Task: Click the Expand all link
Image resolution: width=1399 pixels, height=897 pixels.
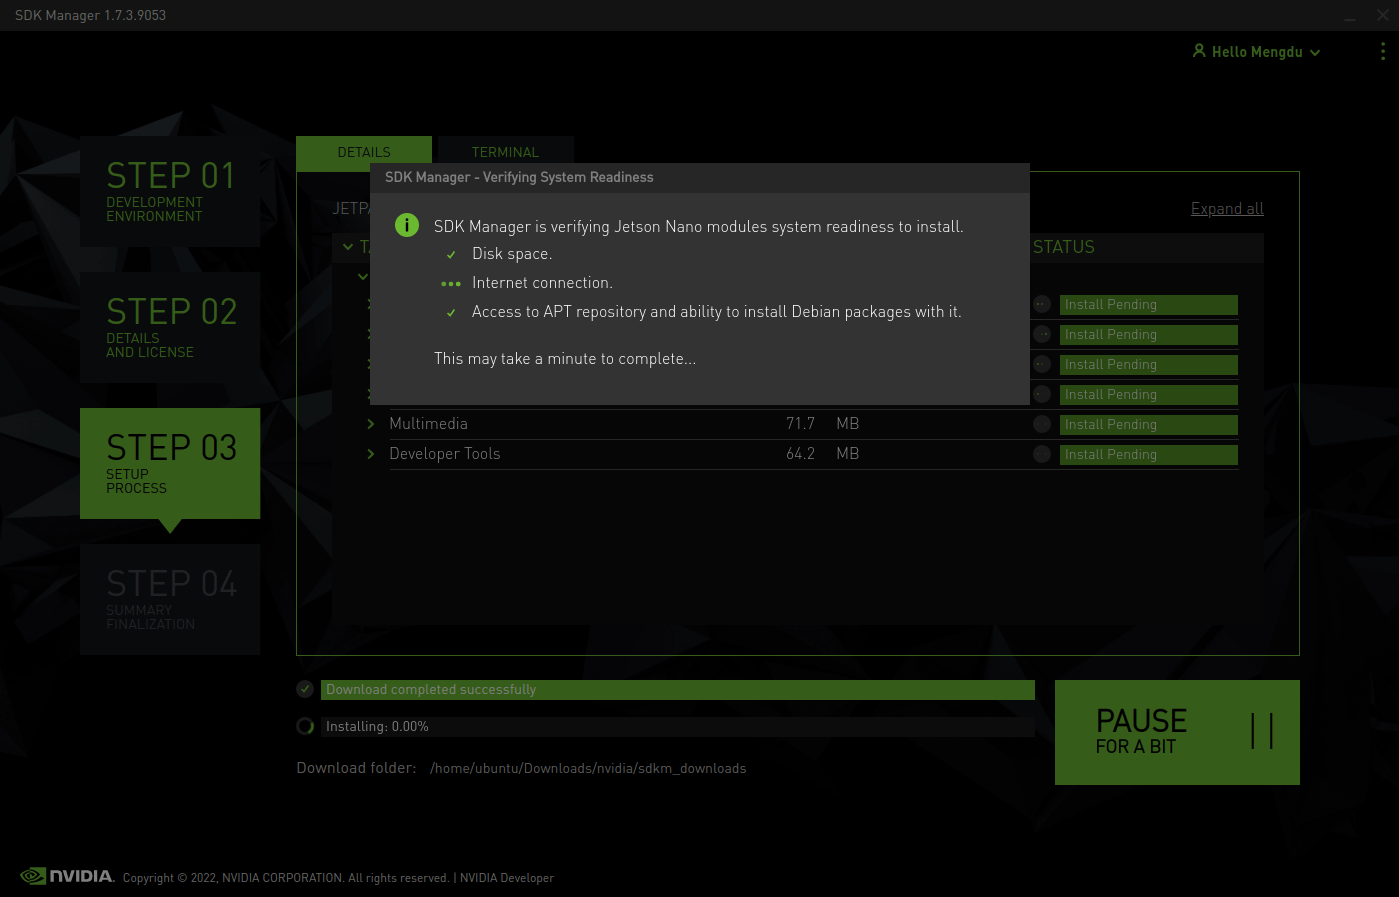Action: click(x=1227, y=208)
